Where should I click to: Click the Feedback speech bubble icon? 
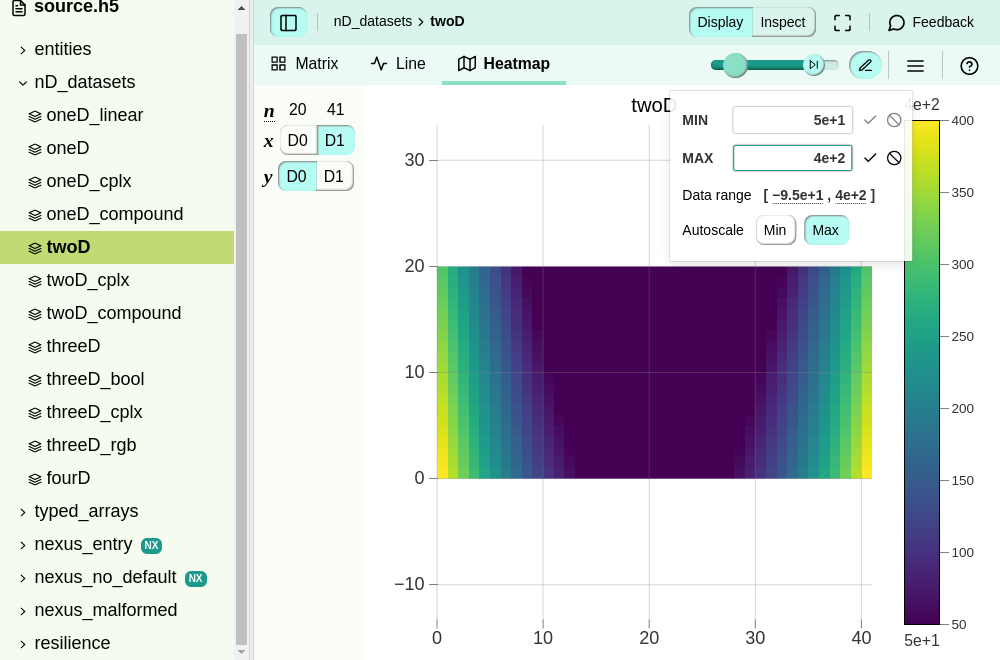[896, 23]
